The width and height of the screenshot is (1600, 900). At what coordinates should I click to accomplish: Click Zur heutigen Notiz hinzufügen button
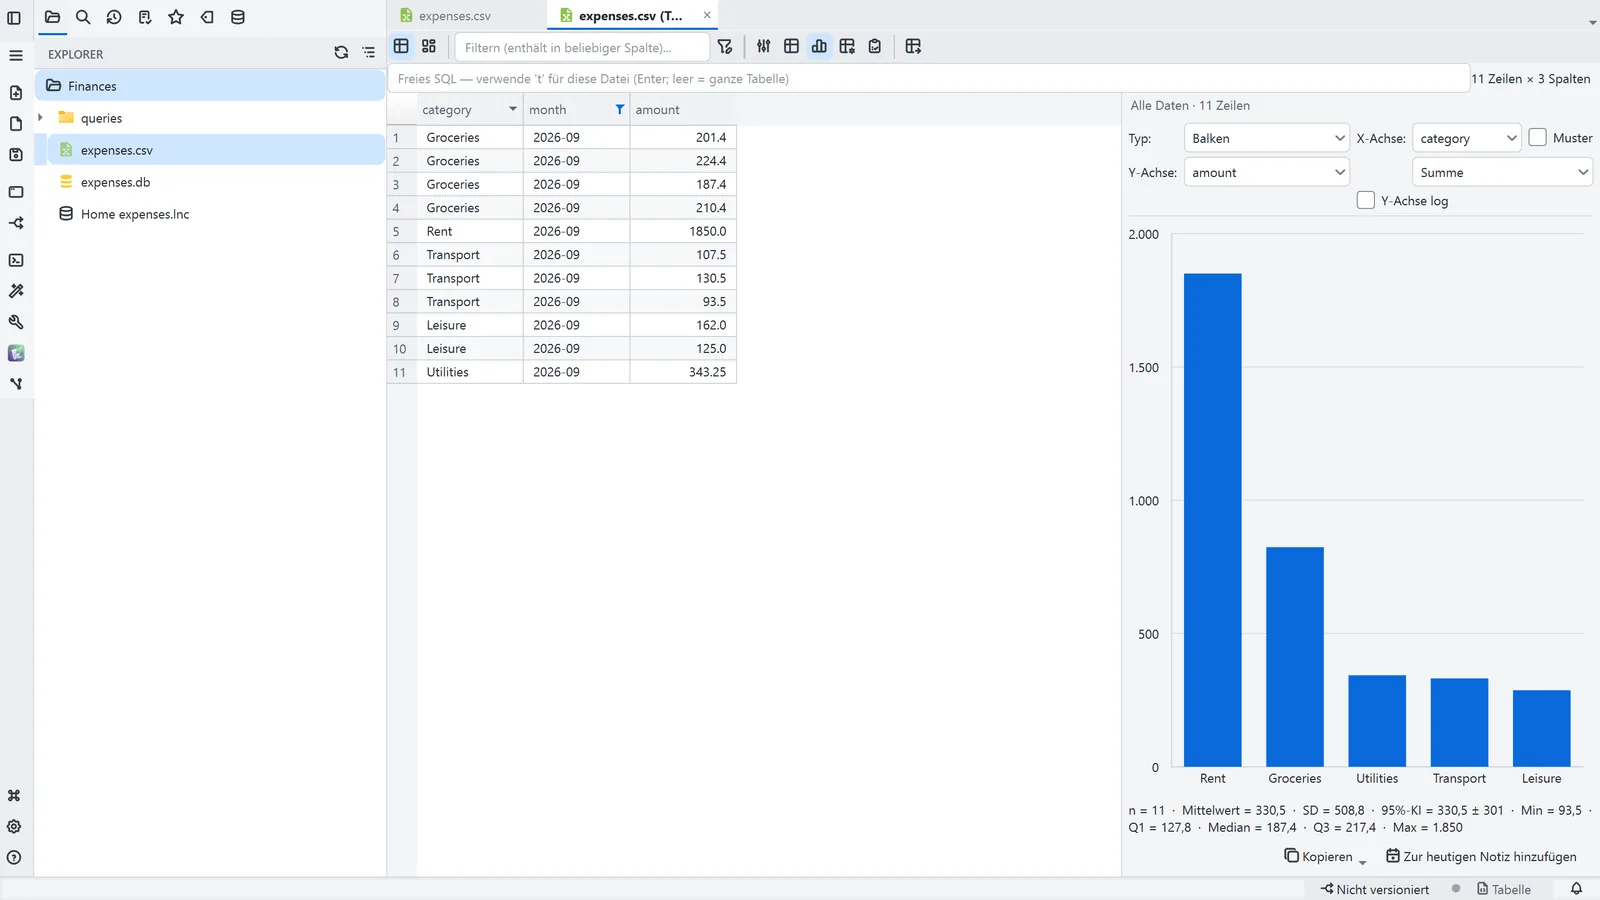pyautogui.click(x=1481, y=856)
